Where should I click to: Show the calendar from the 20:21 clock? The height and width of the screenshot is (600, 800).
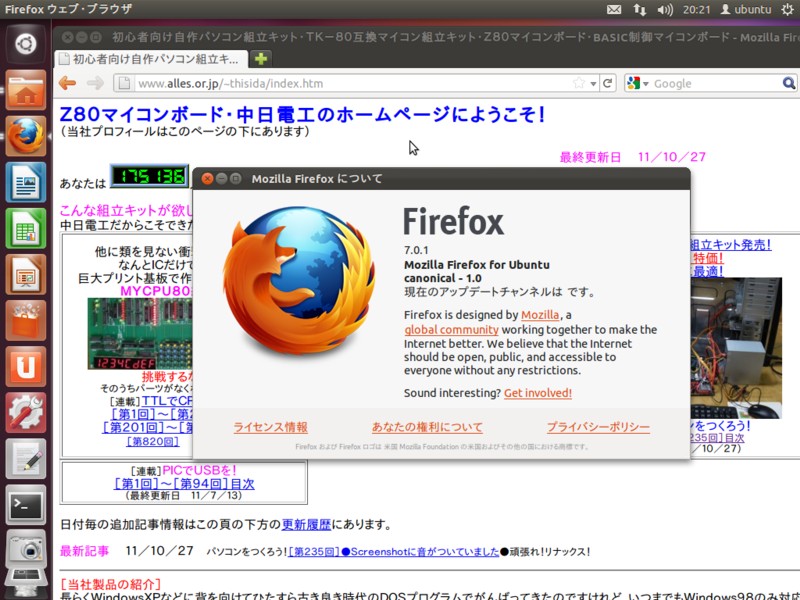(x=696, y=9)
